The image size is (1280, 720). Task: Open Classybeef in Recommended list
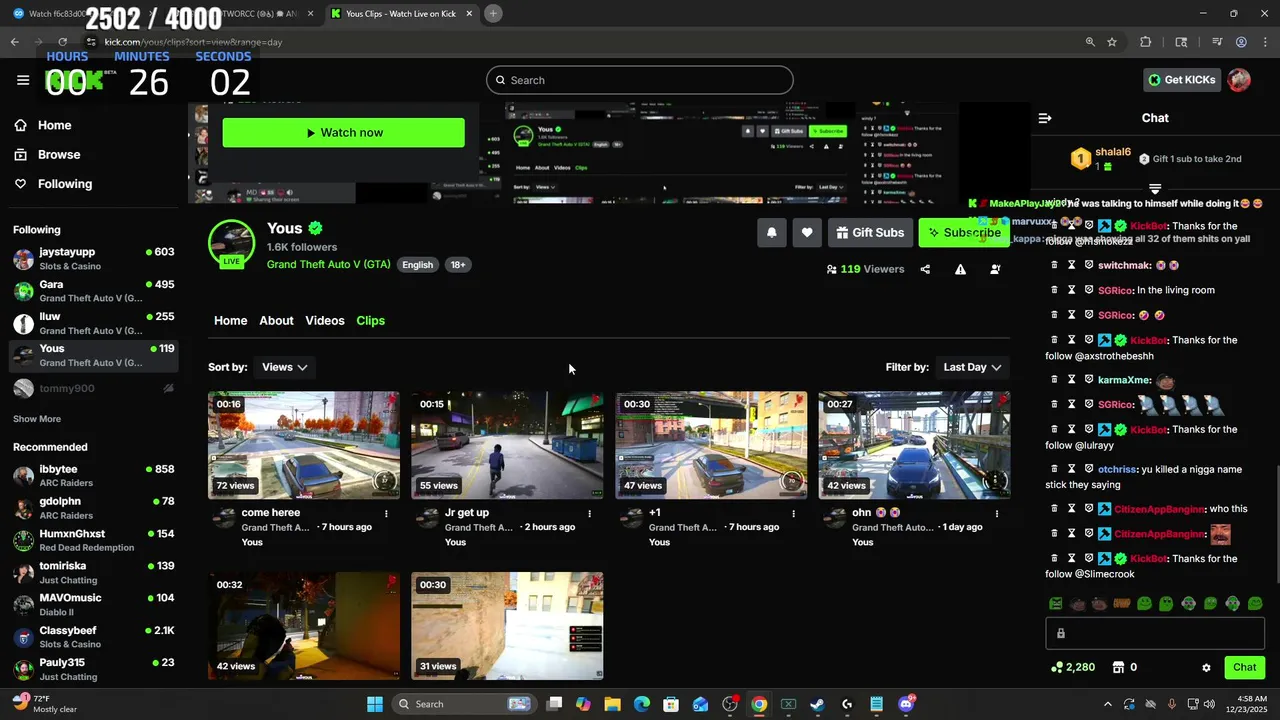pos(92,637)
